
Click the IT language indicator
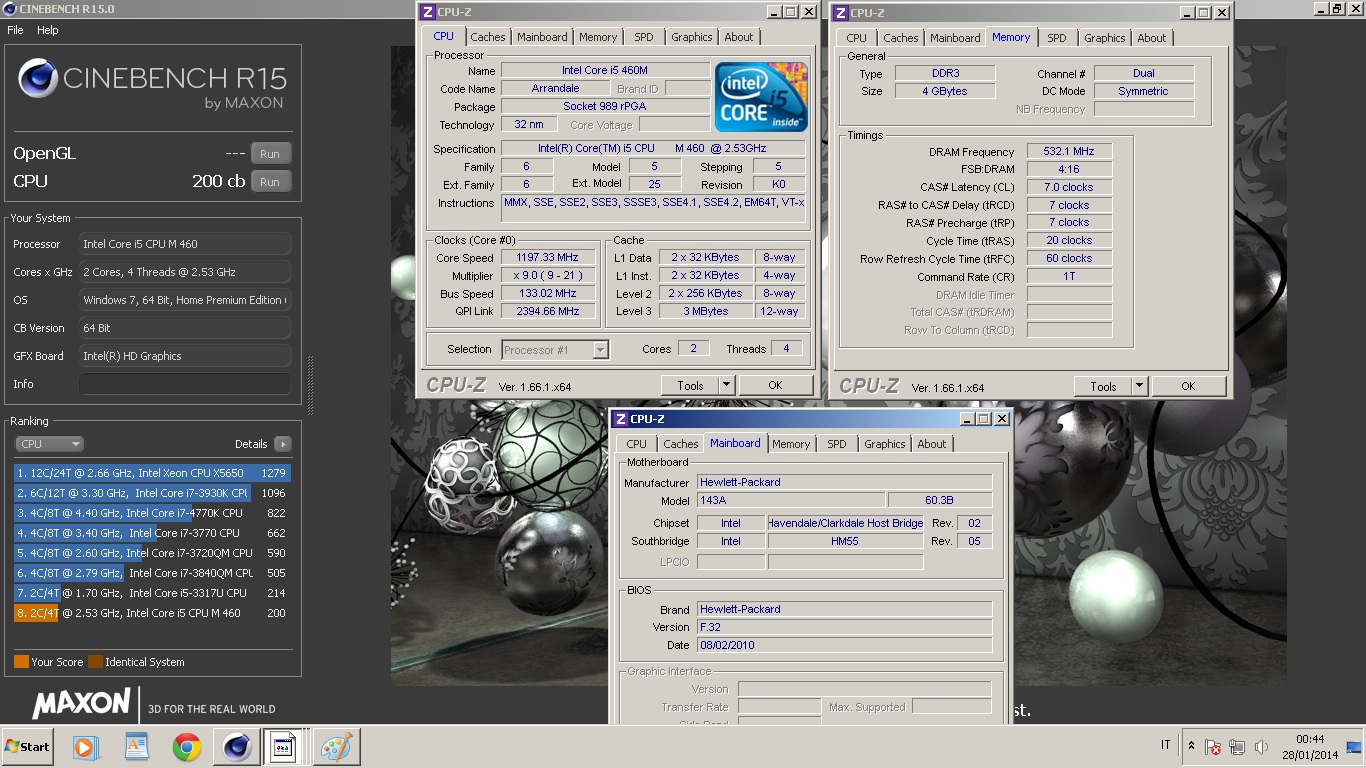click(x=1166, y=746)
